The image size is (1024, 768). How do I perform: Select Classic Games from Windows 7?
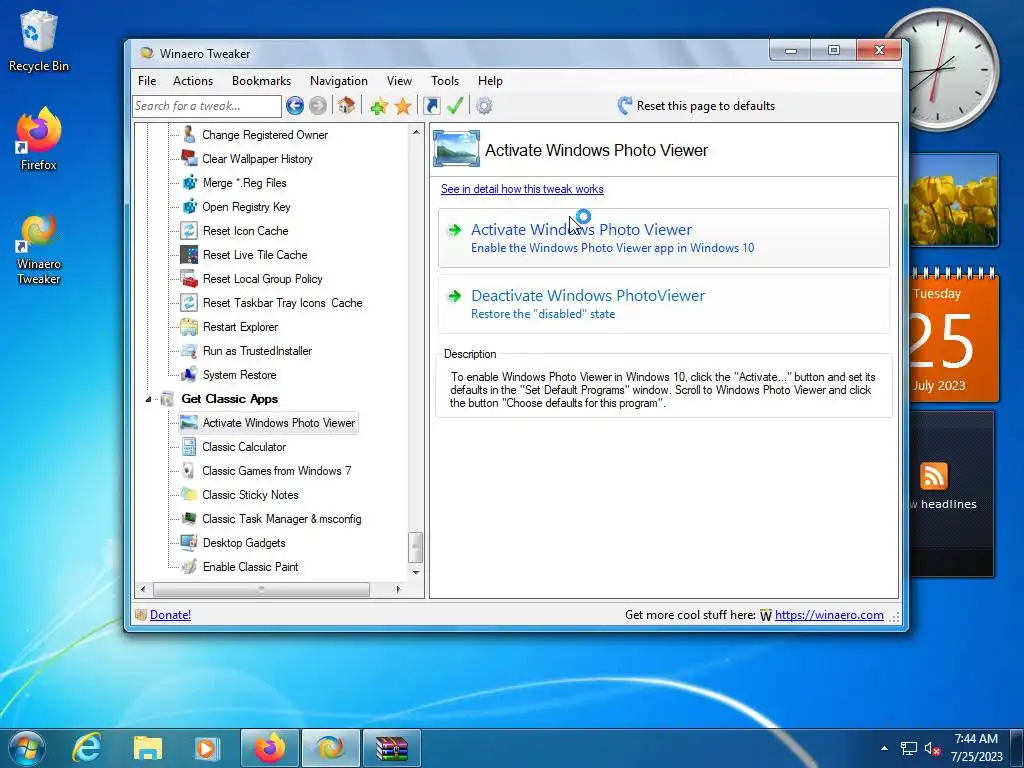[x=276, y=471]
